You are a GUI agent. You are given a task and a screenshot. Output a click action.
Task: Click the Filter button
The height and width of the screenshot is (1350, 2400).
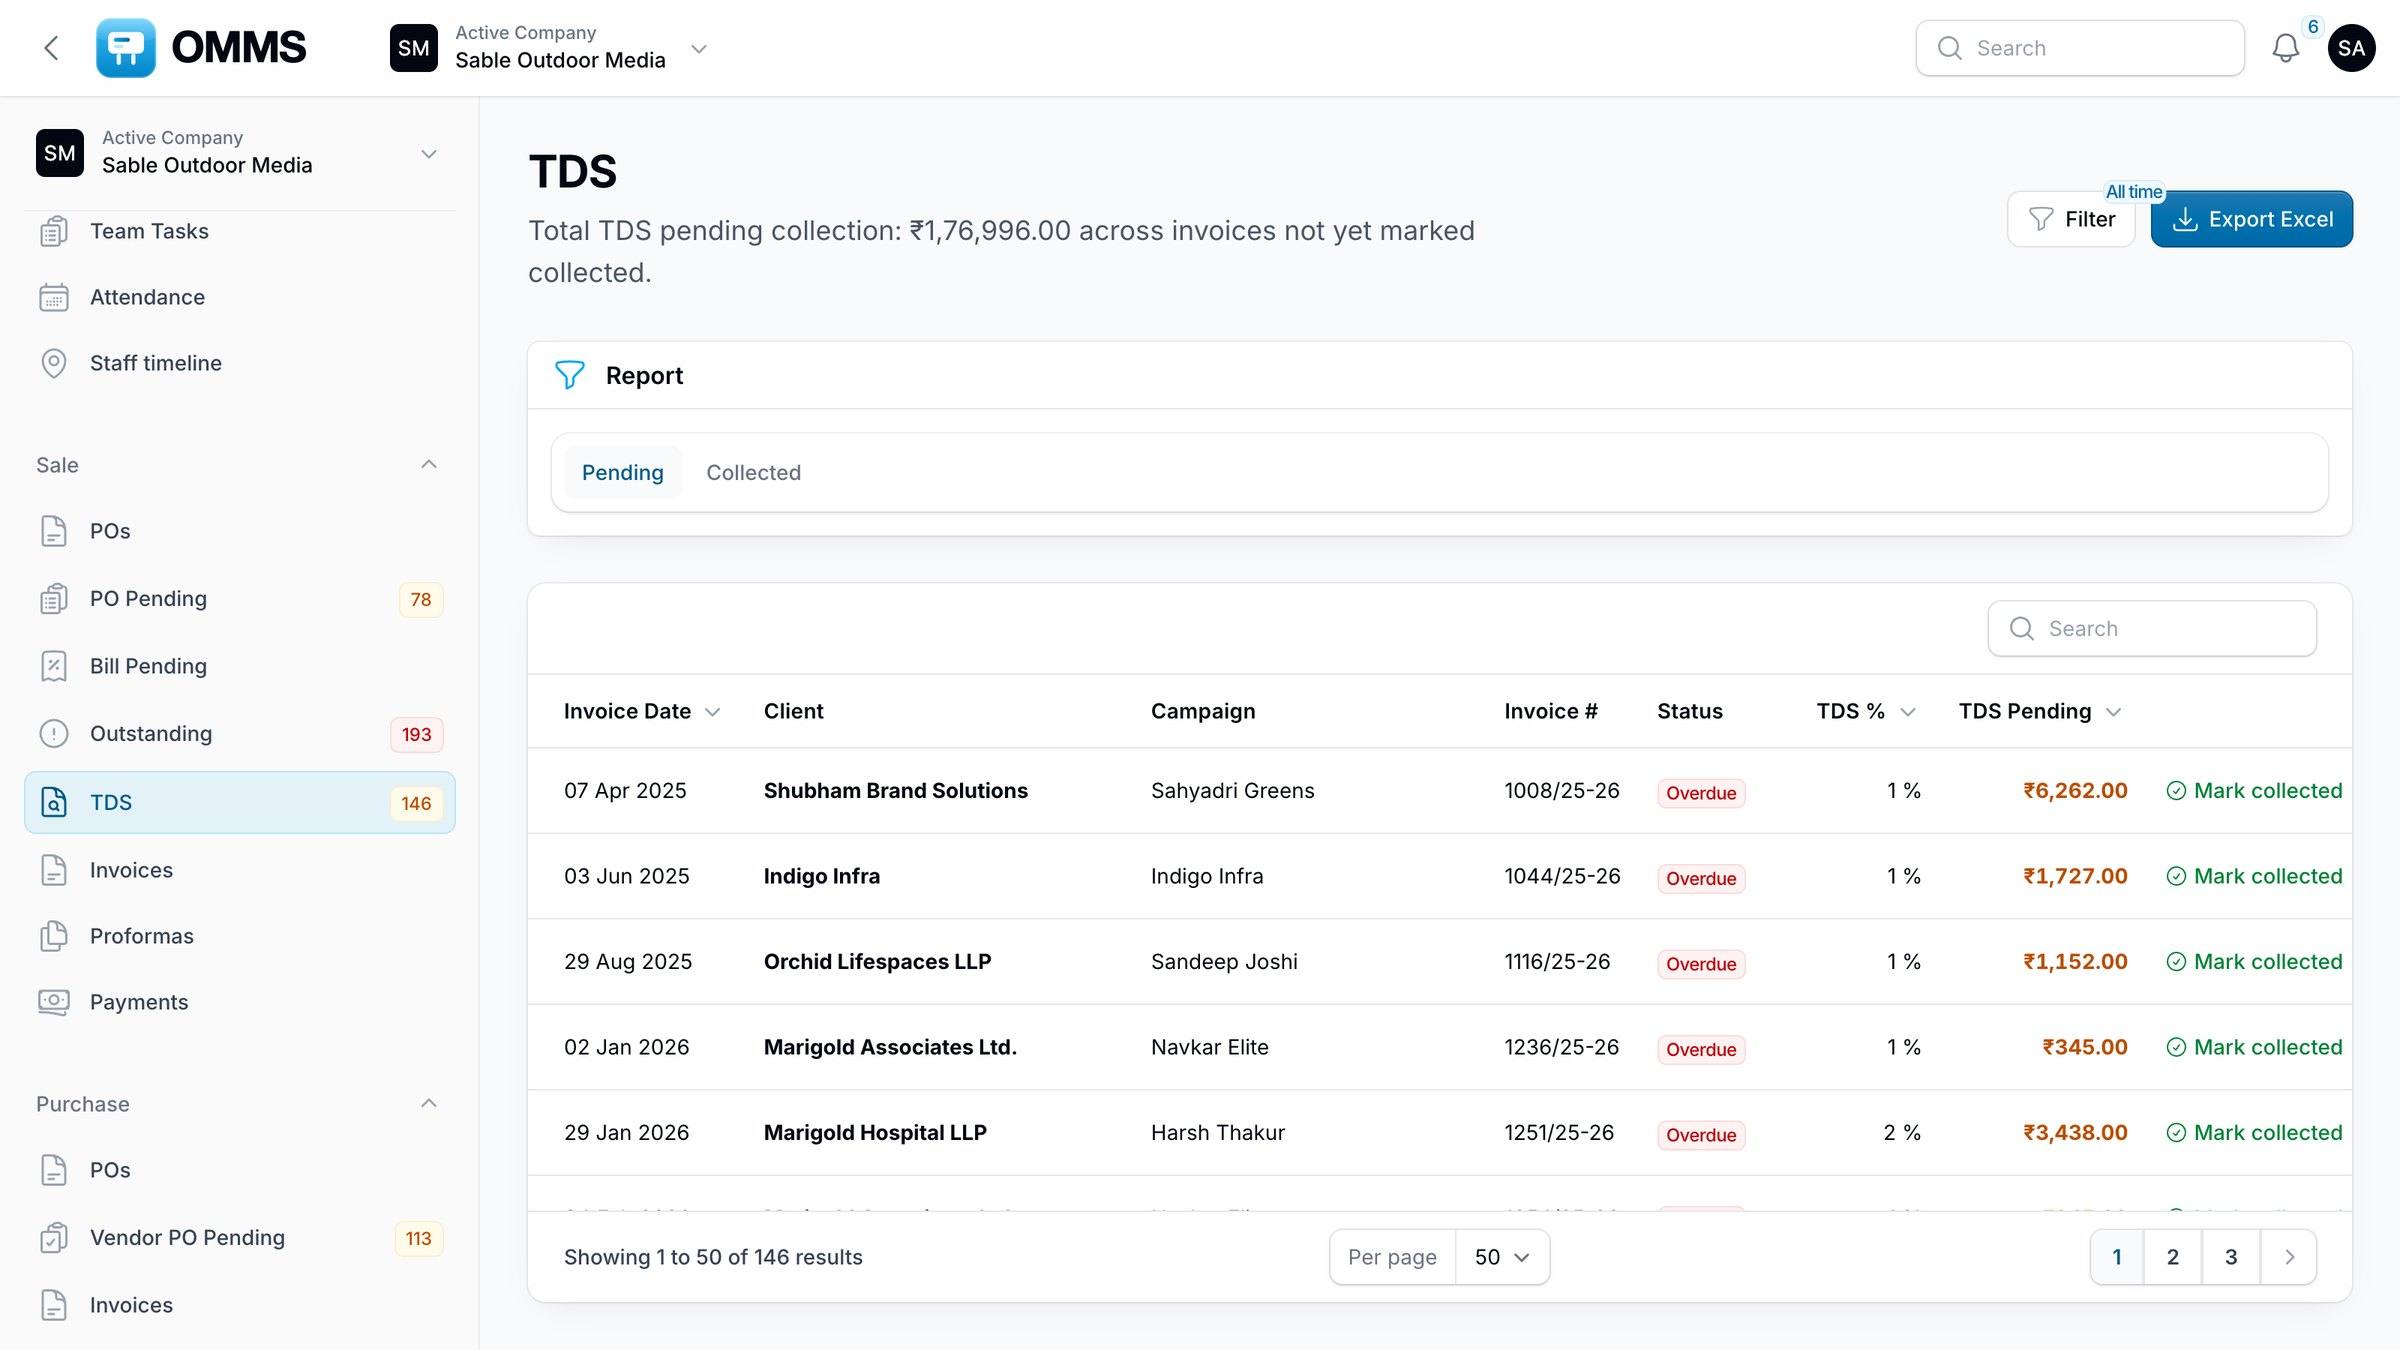[x=2071, y=219]
